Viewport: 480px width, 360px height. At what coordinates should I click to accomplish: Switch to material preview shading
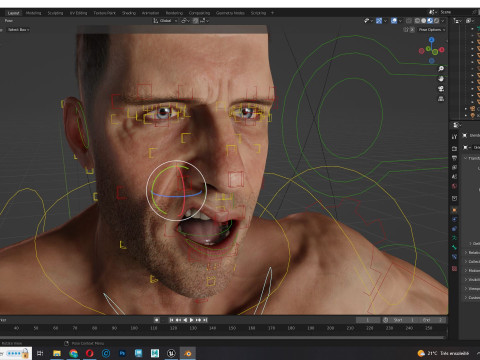(430, 21)
